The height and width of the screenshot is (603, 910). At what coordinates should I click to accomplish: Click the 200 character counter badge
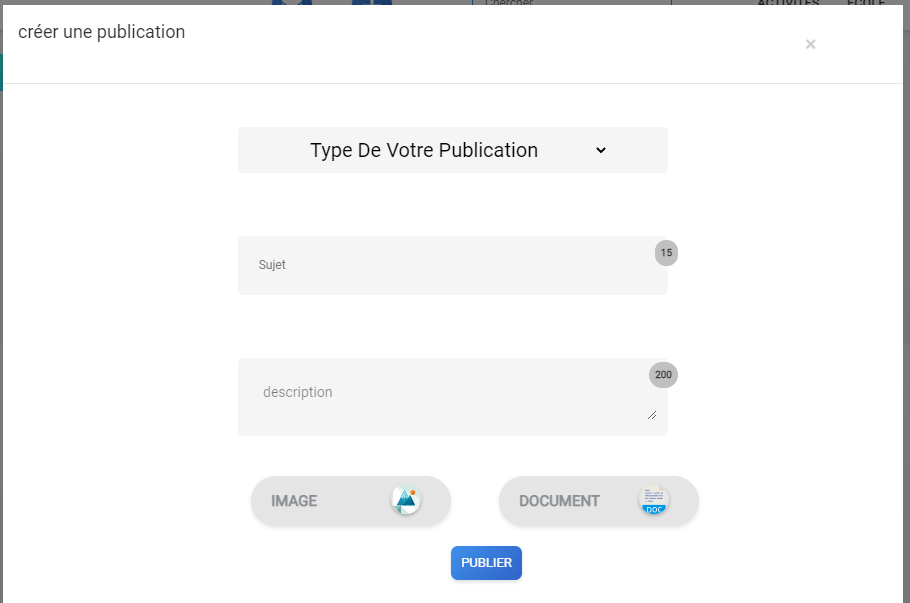click(663, 375)
